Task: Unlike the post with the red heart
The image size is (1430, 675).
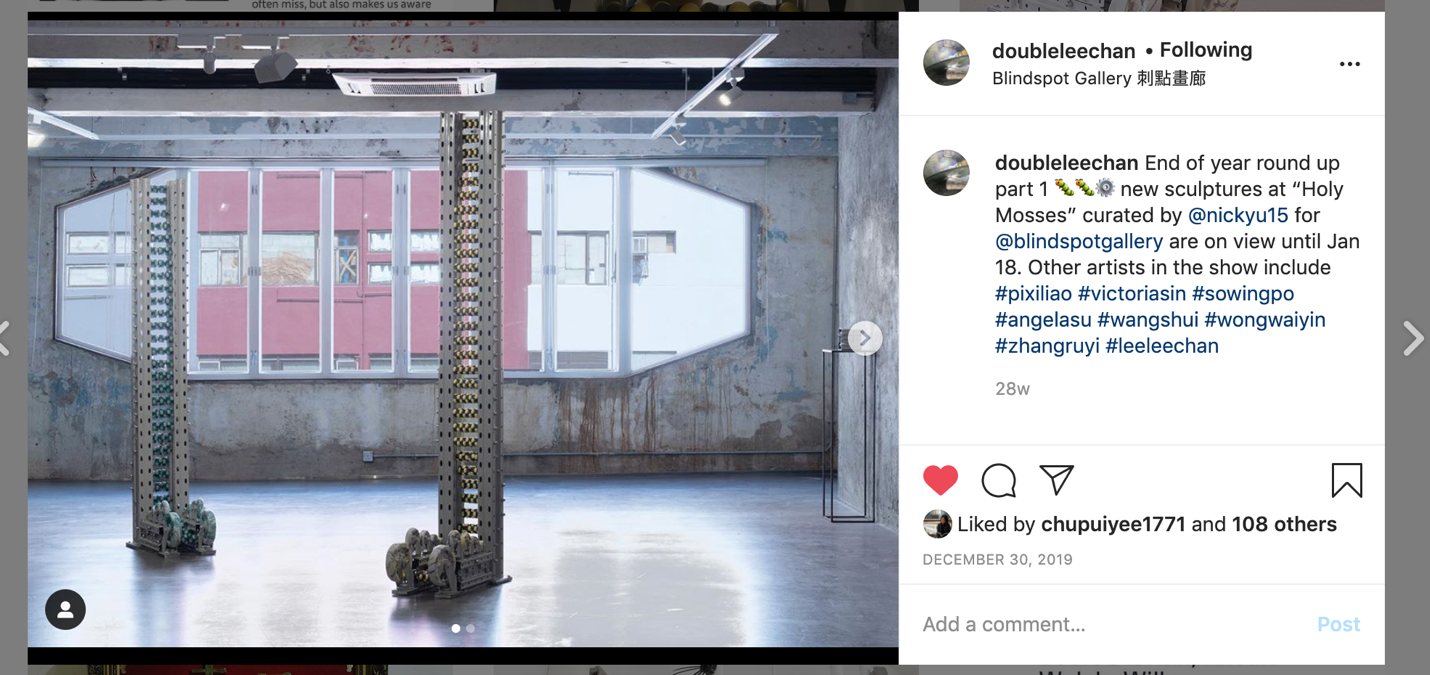Action: coord(940,481)
